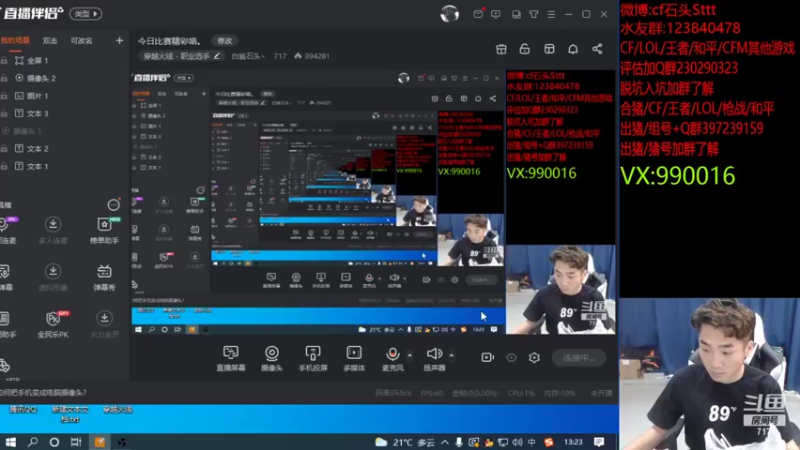
Task: Toggle visibility of the hidden 摄像头 1 source
Action: pyautogui.click(x=5, y=131)
